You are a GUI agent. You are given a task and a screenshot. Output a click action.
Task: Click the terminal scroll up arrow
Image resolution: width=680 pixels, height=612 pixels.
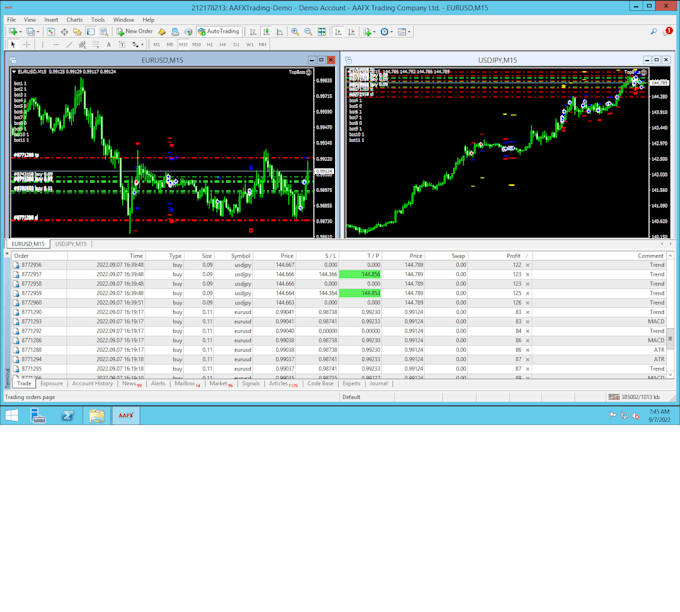click(670, 256)
